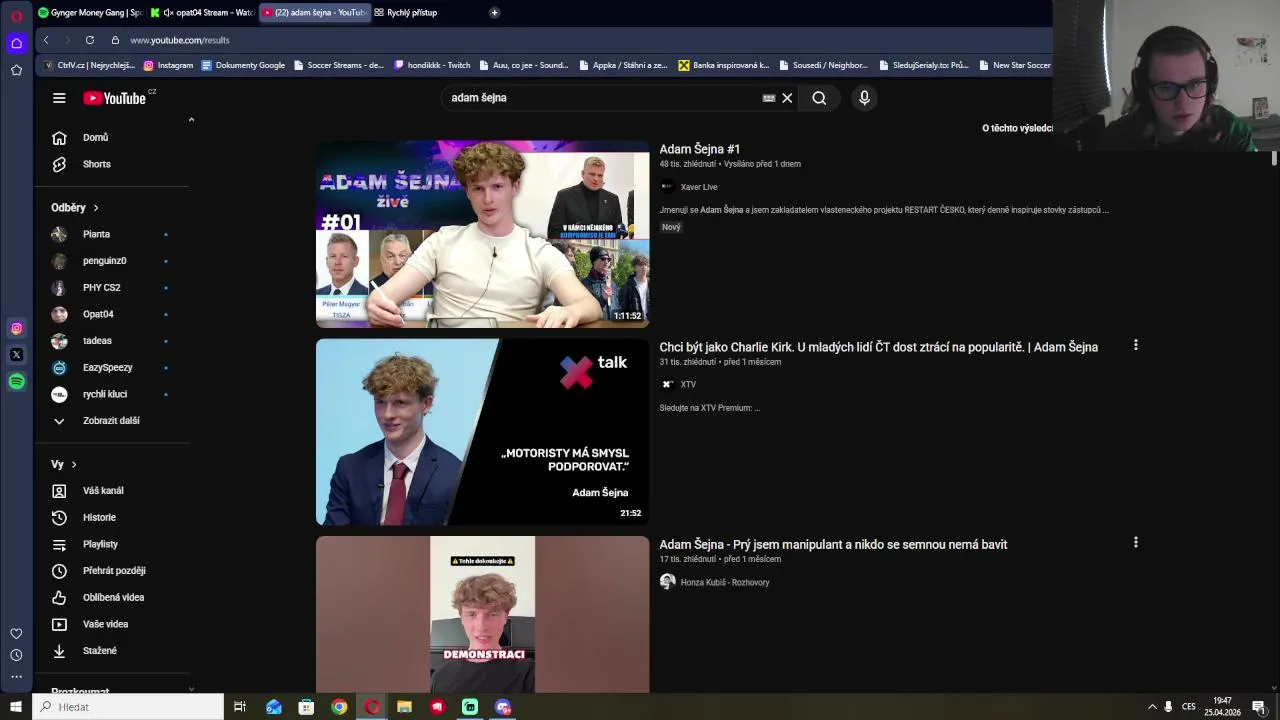
Task: Expand Zobrazit další subscriptions
Action: 112,421
